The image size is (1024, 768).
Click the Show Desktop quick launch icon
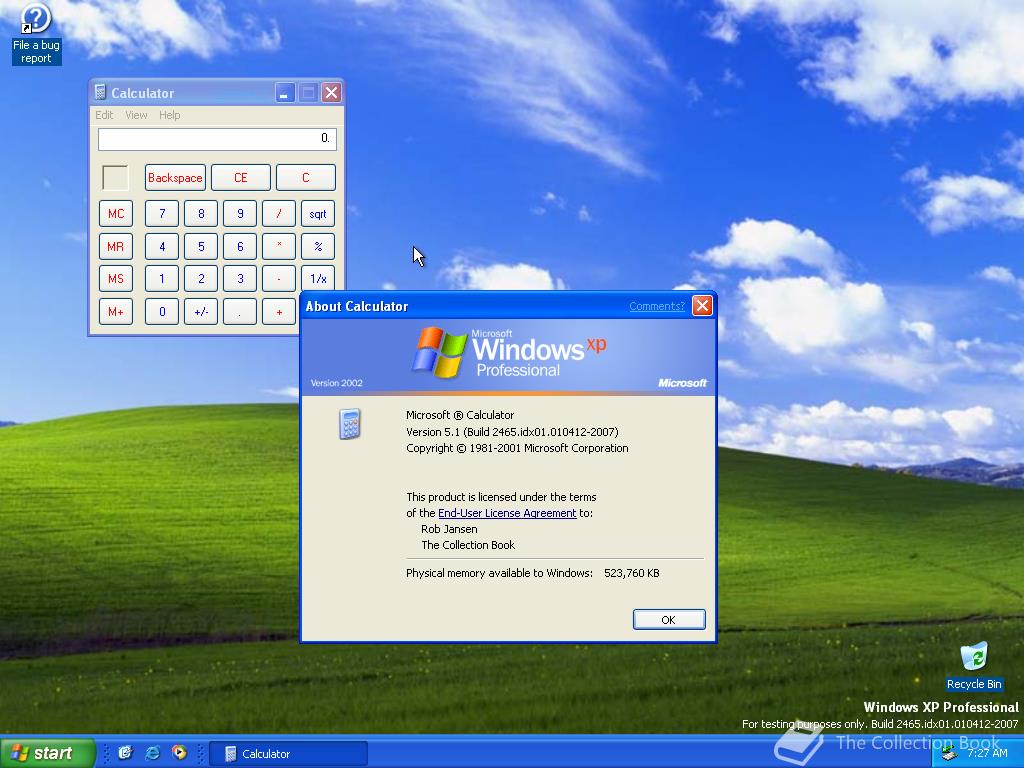125,753
